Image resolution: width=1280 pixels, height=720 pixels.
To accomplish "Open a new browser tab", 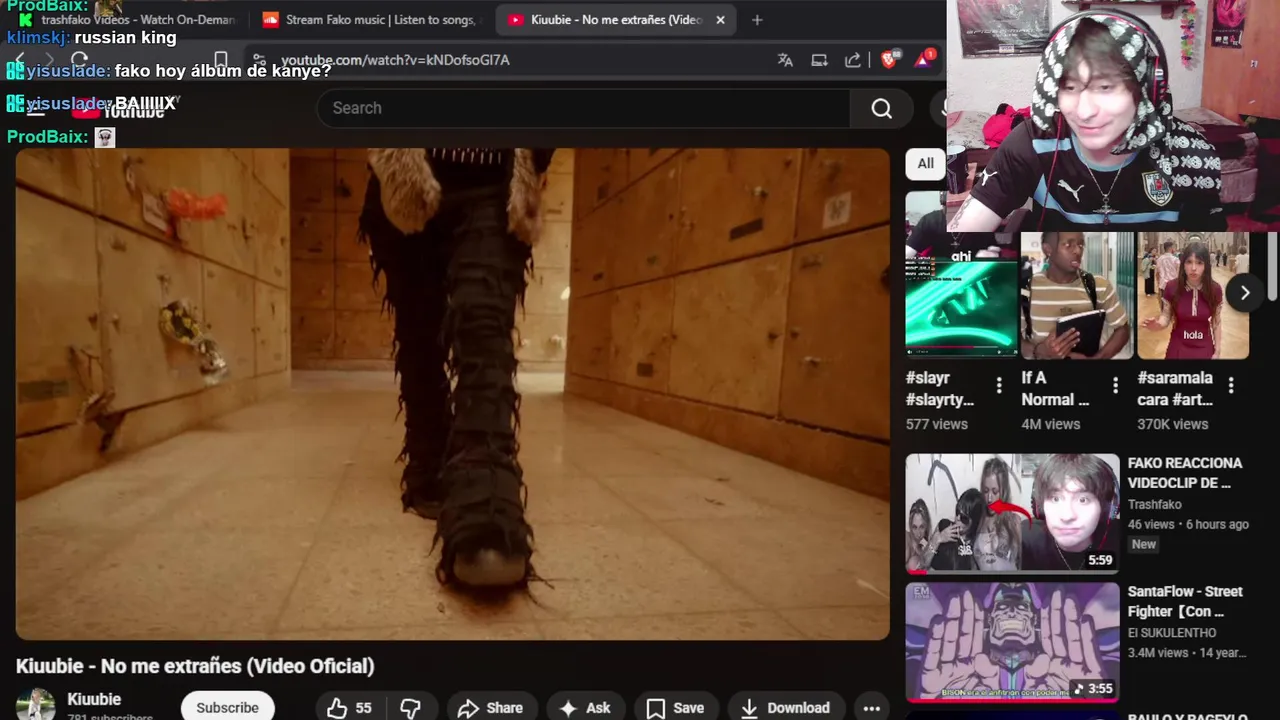I will coord(757,20).
